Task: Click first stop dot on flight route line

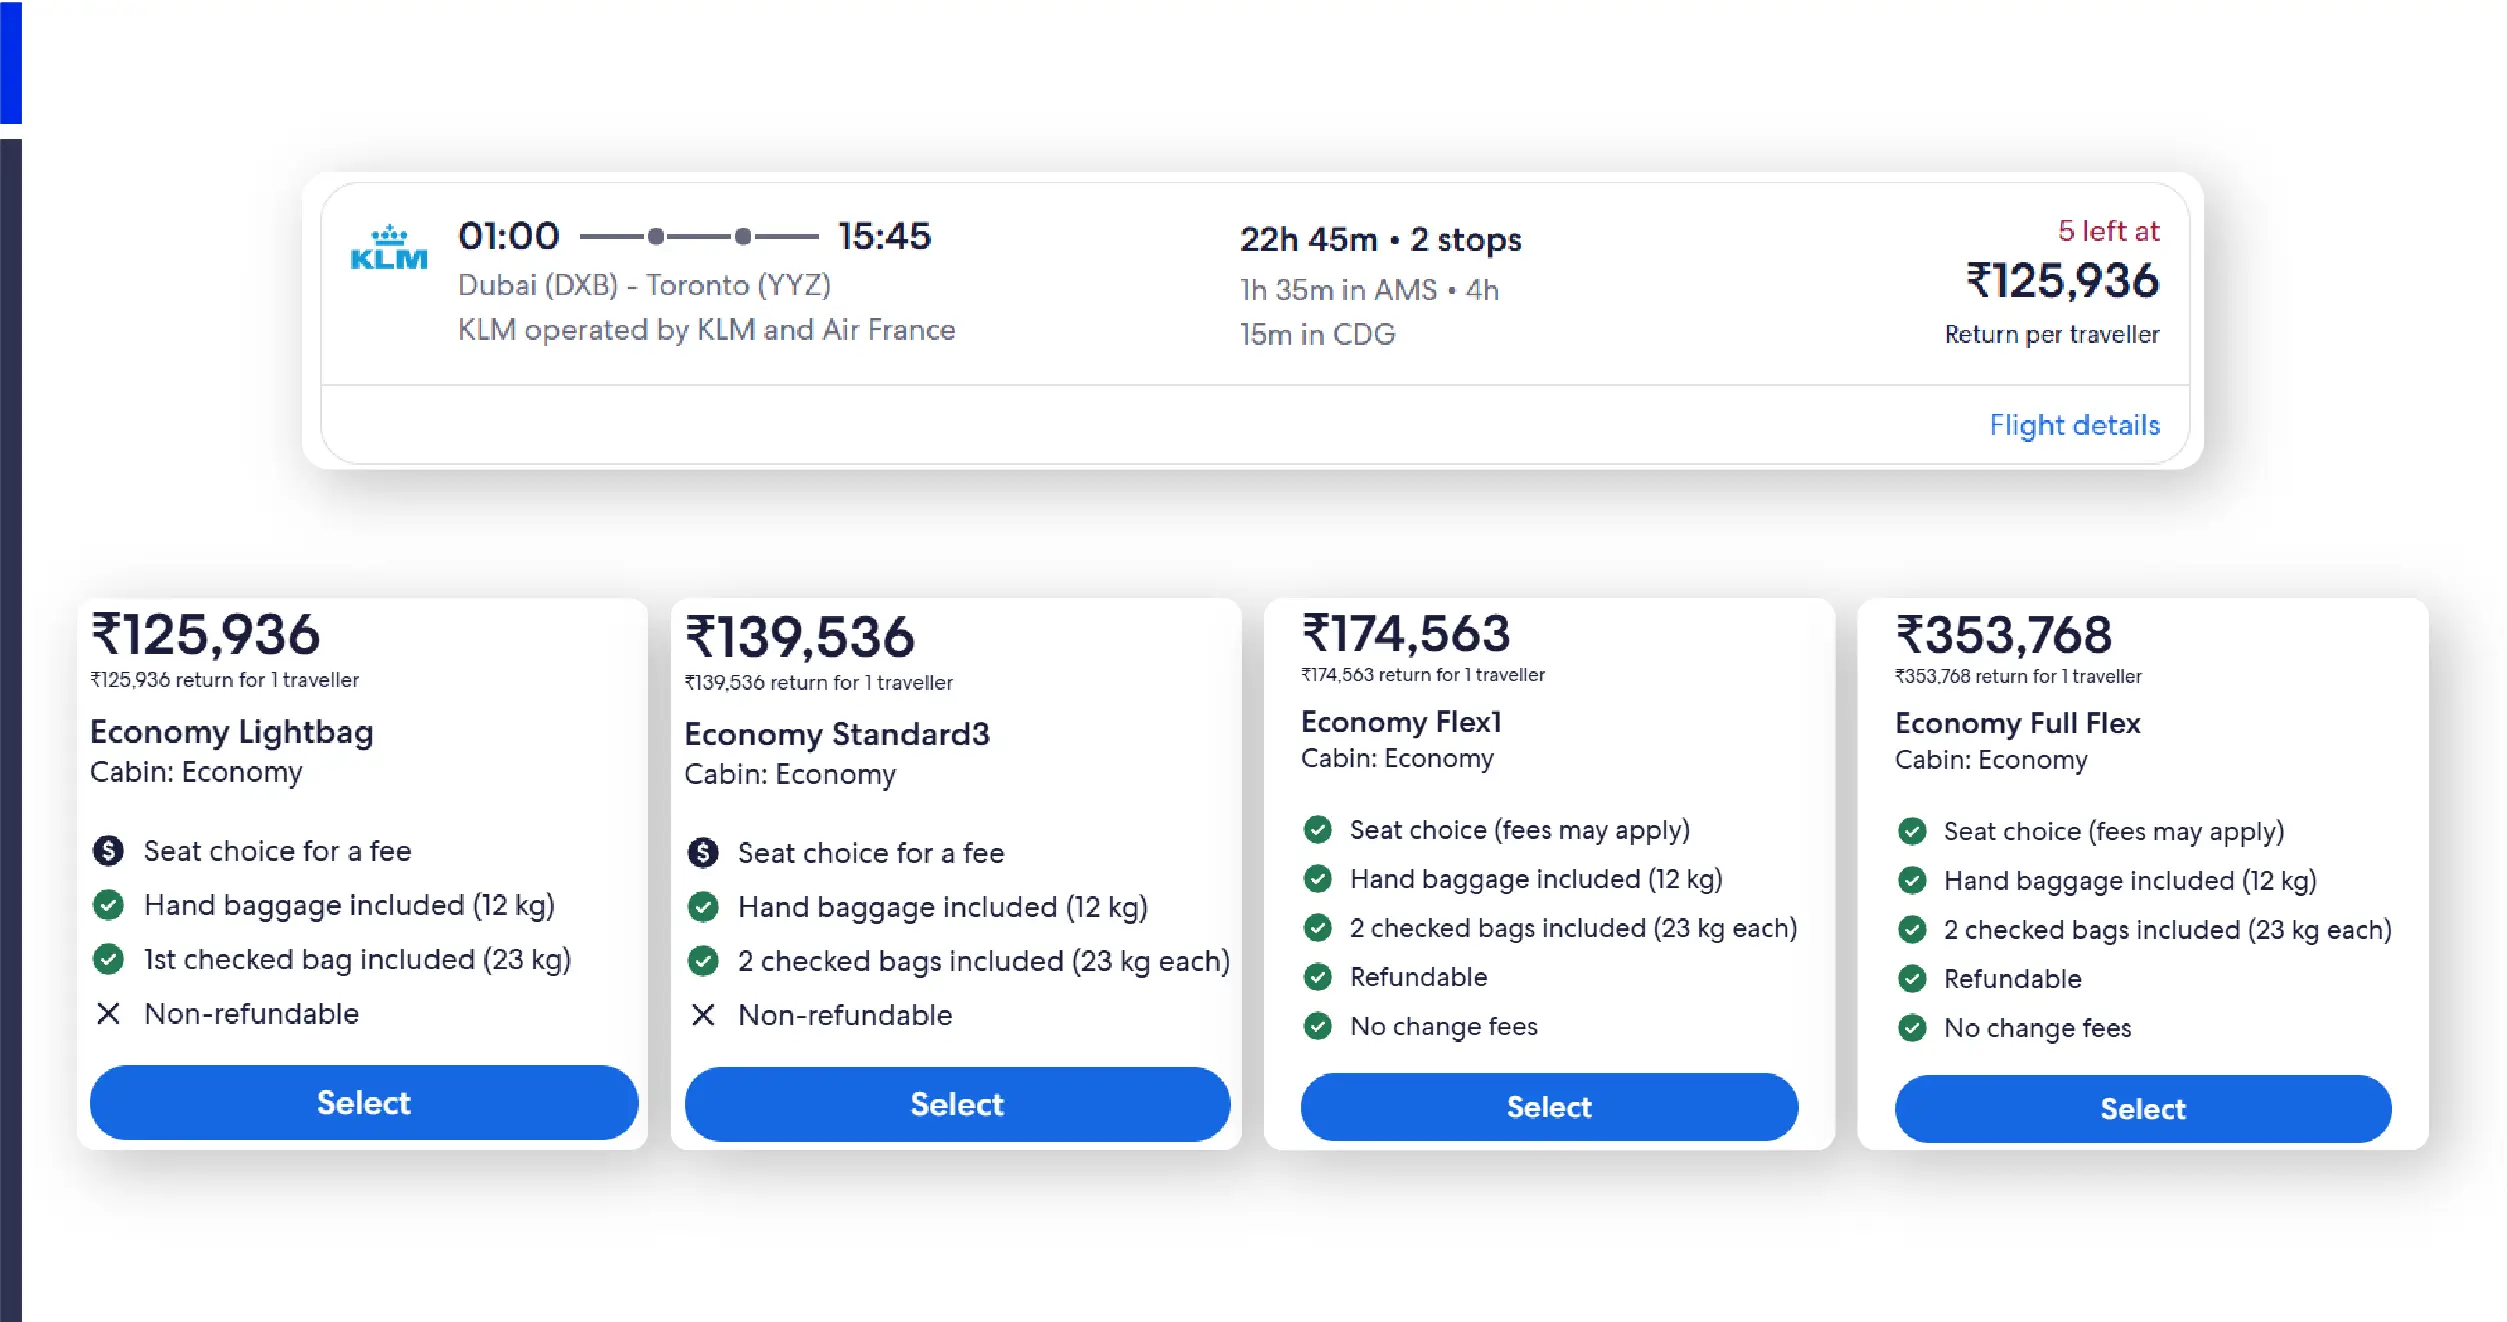Action: click(656, 237)
